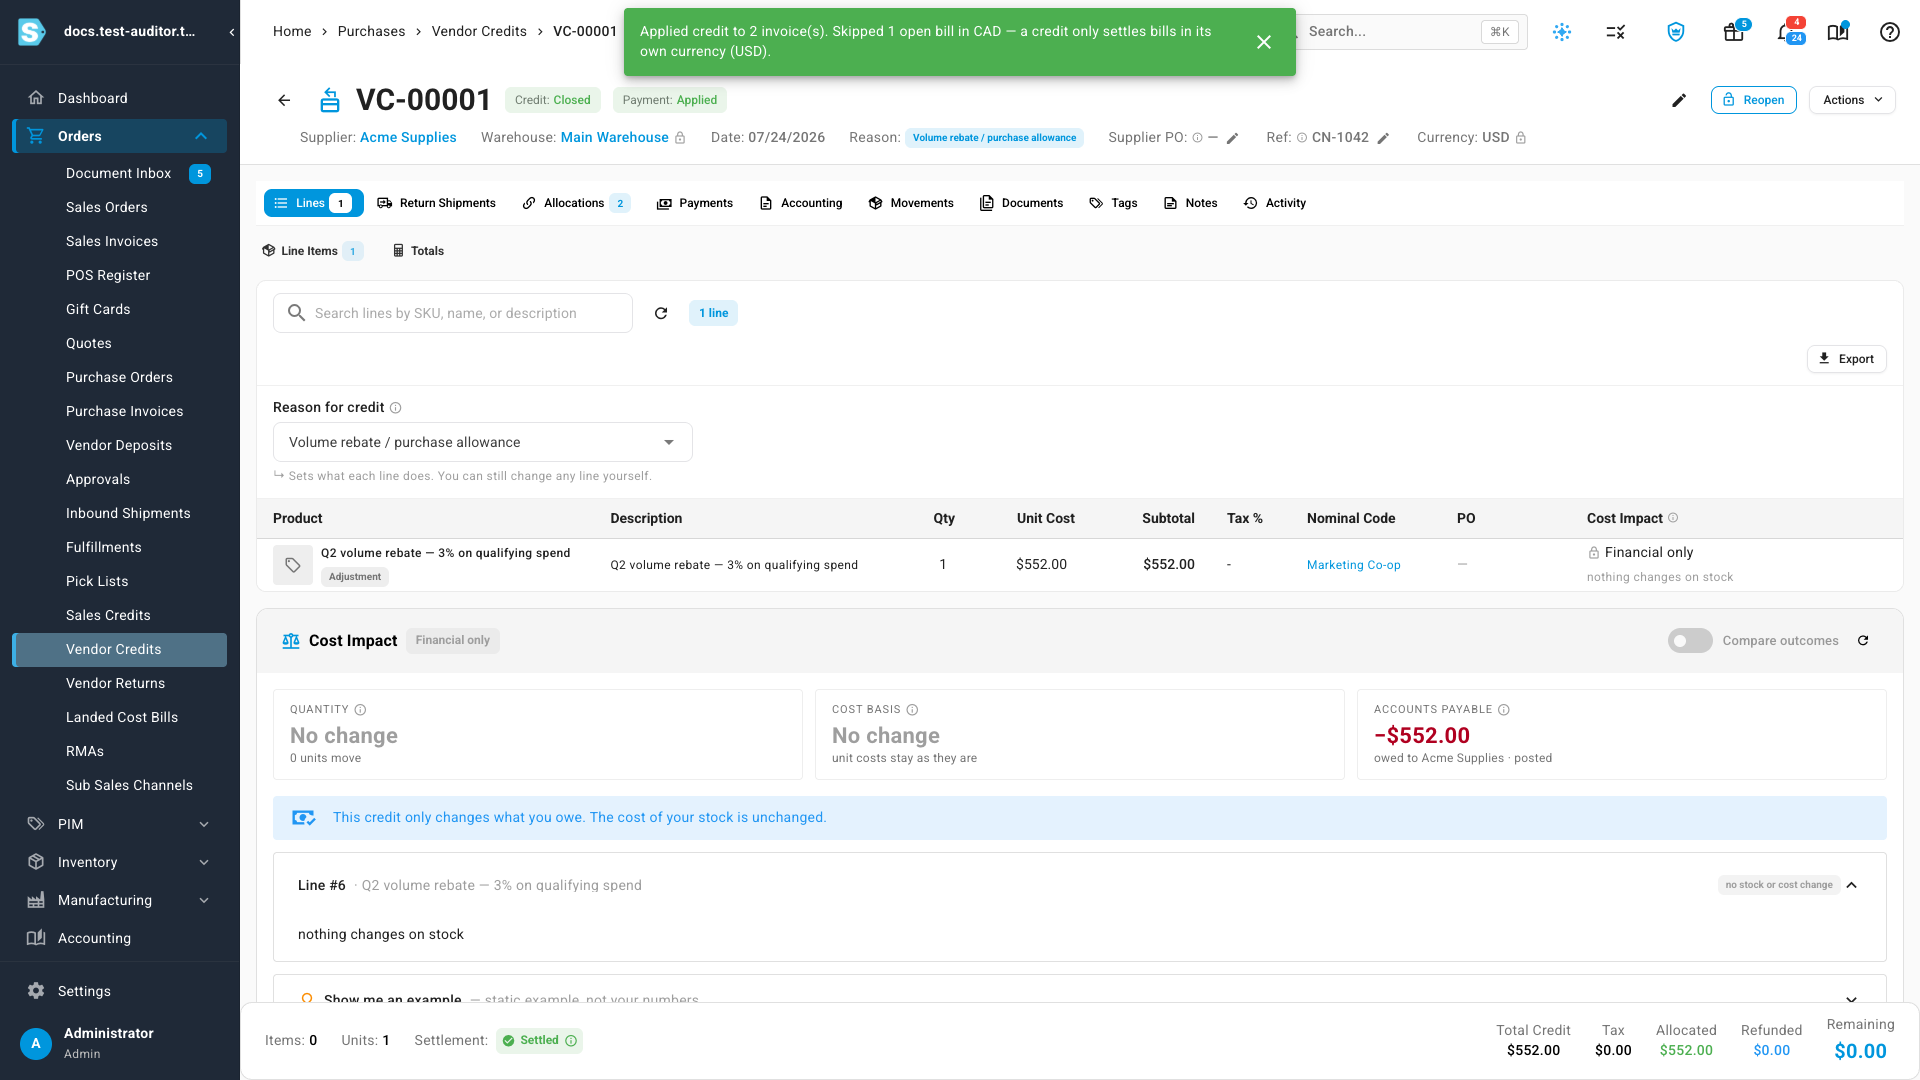Collapse the Line #6 detail row
The image size is (1920, 1080).
1852,885
